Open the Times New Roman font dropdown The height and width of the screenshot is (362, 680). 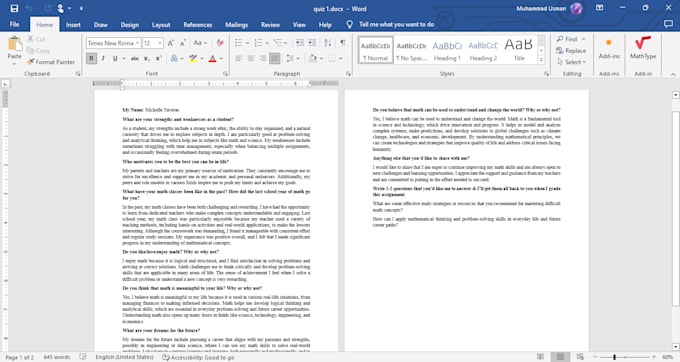138,43
